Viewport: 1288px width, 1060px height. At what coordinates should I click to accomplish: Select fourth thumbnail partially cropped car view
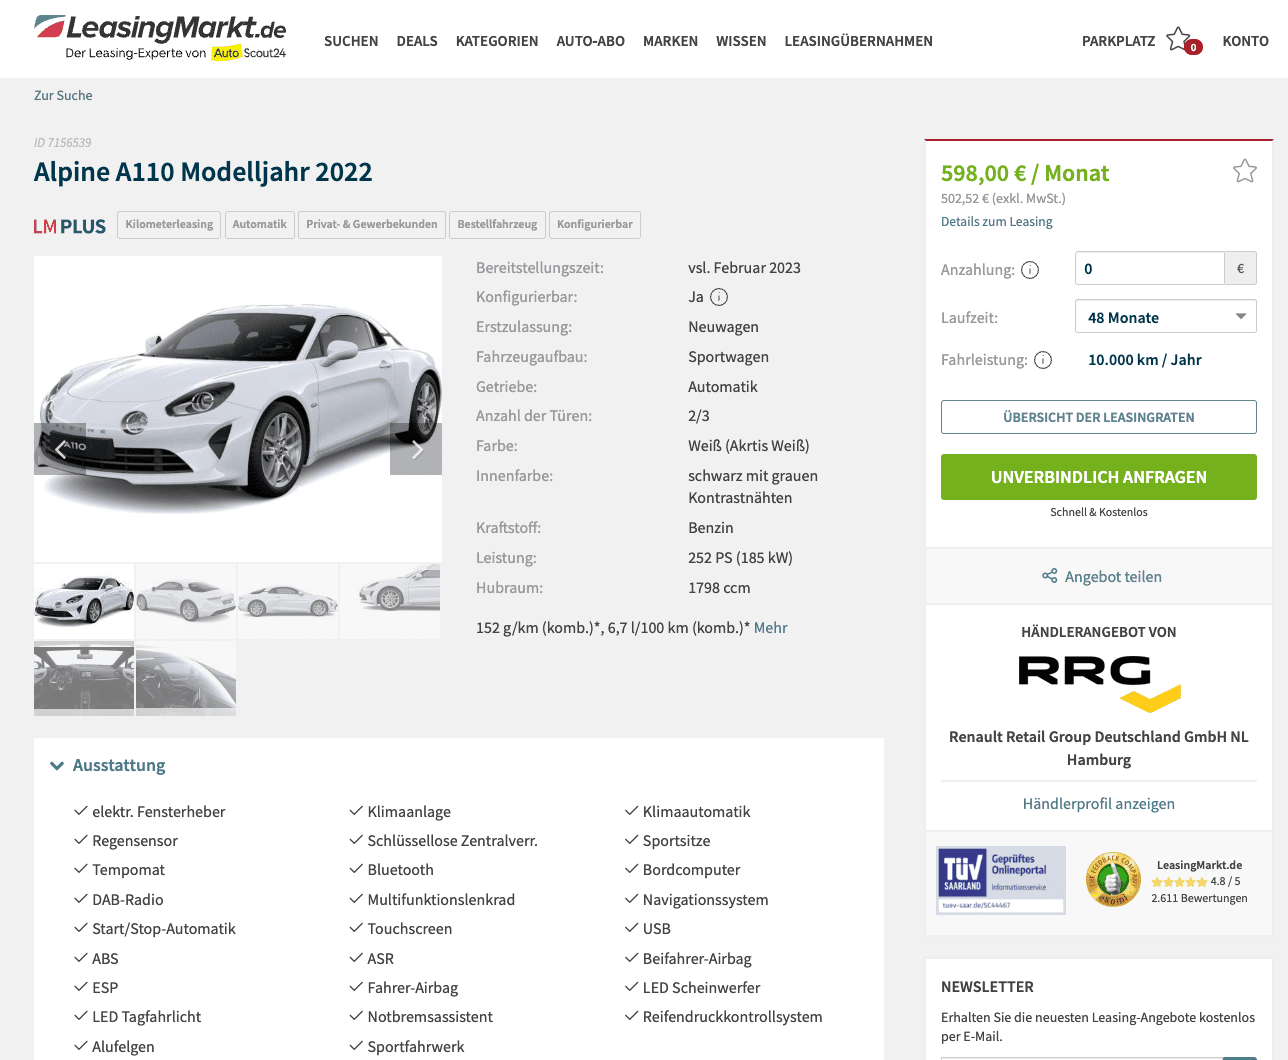pyautogui.click(x=390, y=601)
